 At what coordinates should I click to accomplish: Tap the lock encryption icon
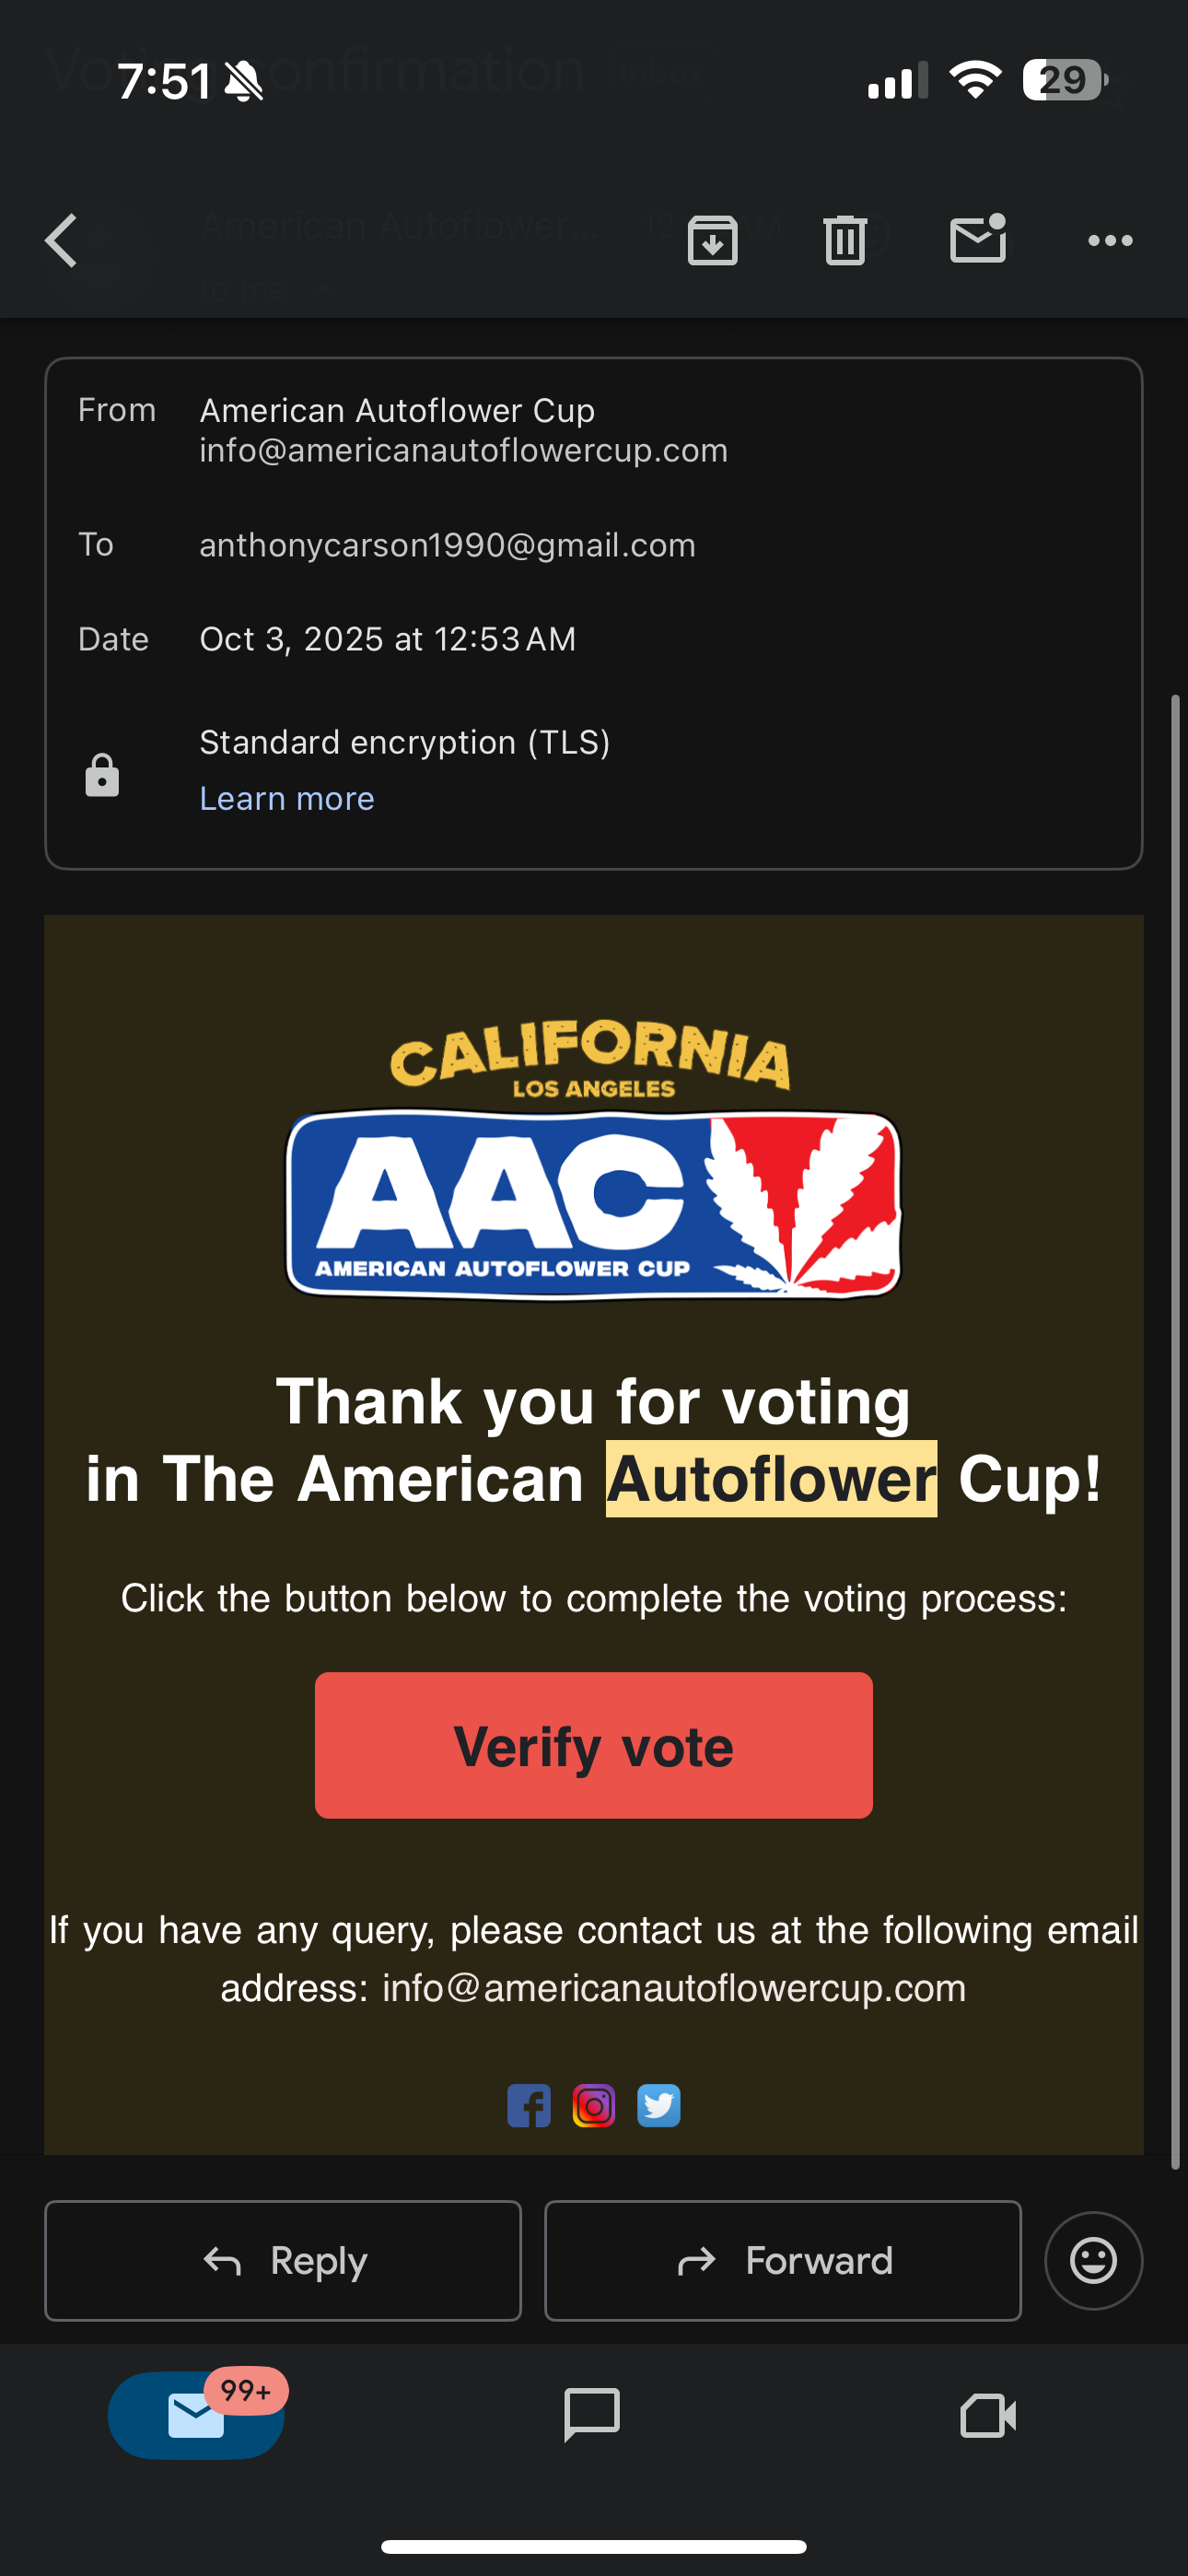coord(102,776)
